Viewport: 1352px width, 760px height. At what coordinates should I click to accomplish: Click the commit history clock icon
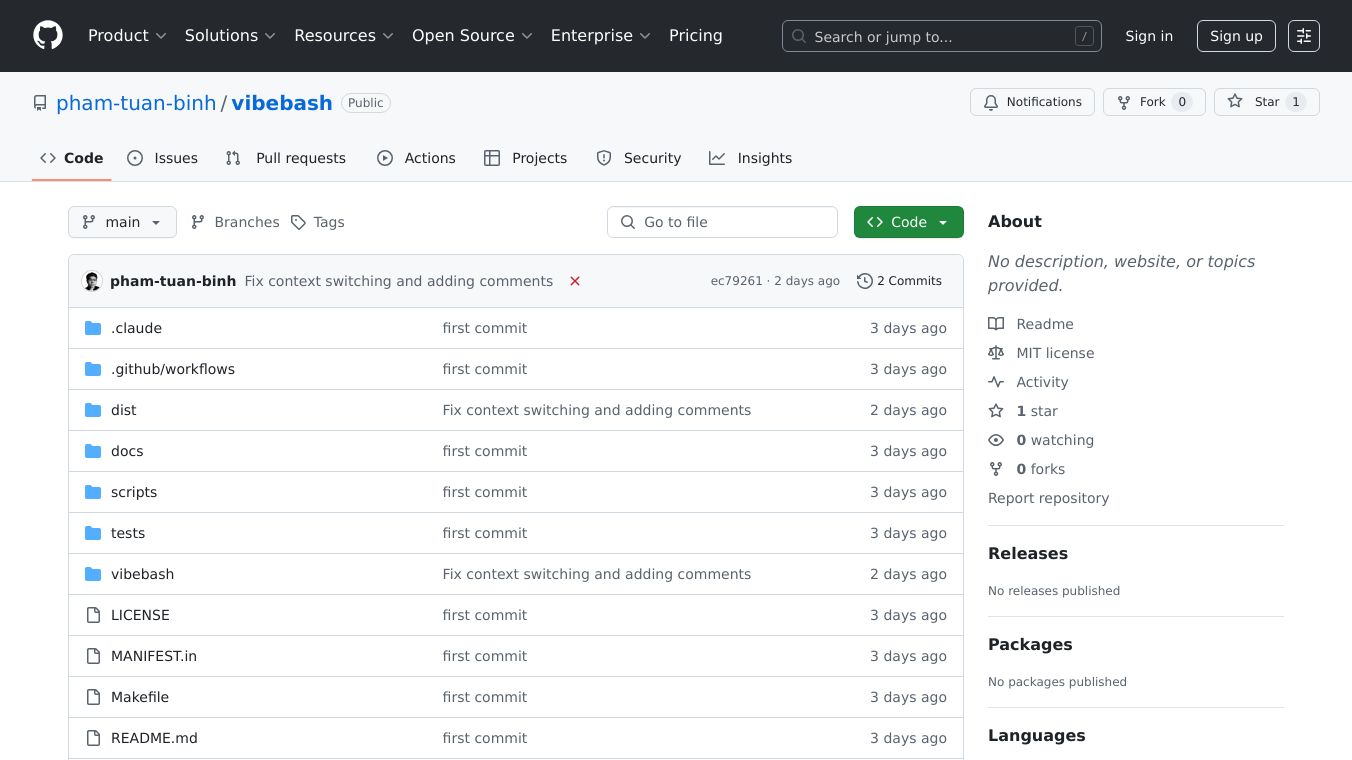click(864, 281)
